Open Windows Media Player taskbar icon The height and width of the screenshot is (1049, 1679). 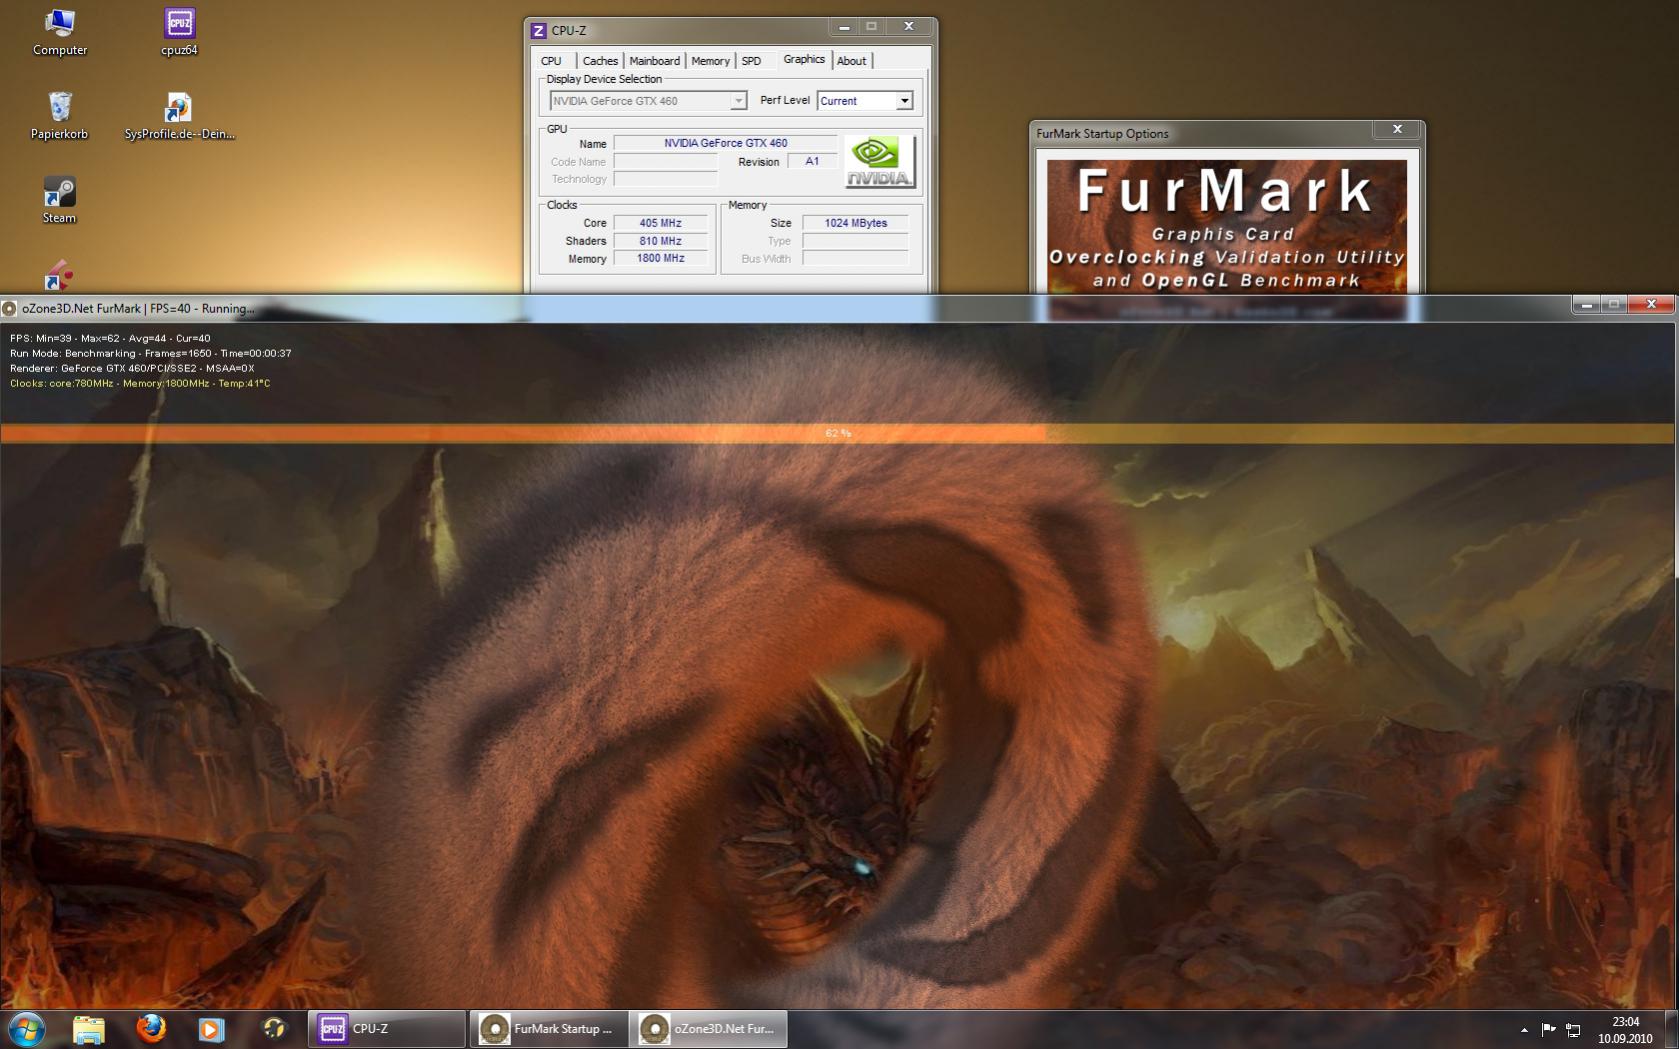pos(211,1028)
